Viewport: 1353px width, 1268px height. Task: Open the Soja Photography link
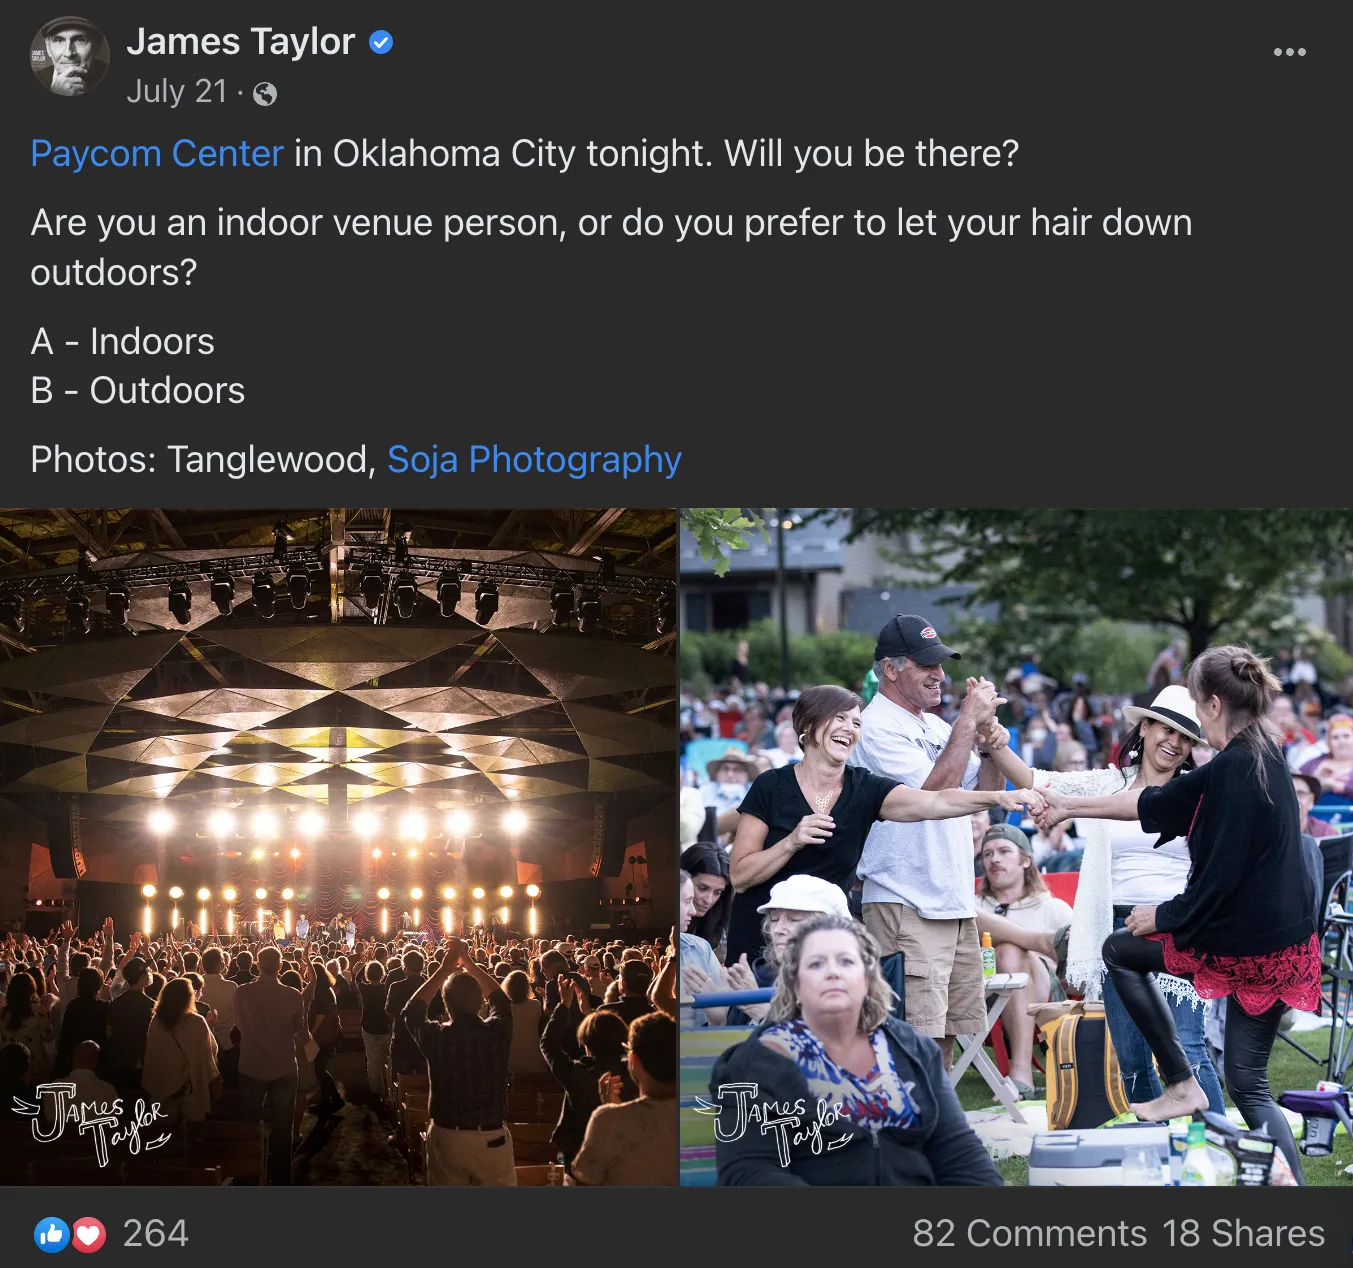point(534,460)
